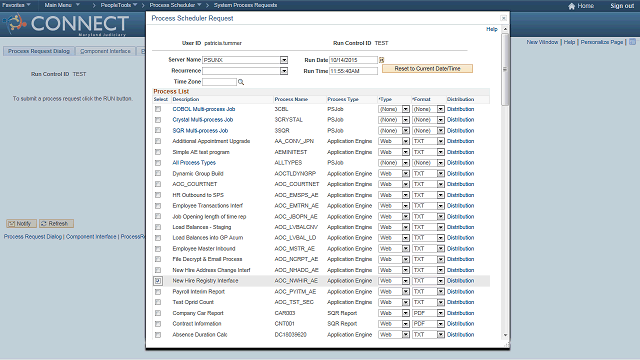Image resolution: width=640 pixels, height=360 pixels.
Task: Click scrollbar down arrow in the dialog
Action: [505, 335]
